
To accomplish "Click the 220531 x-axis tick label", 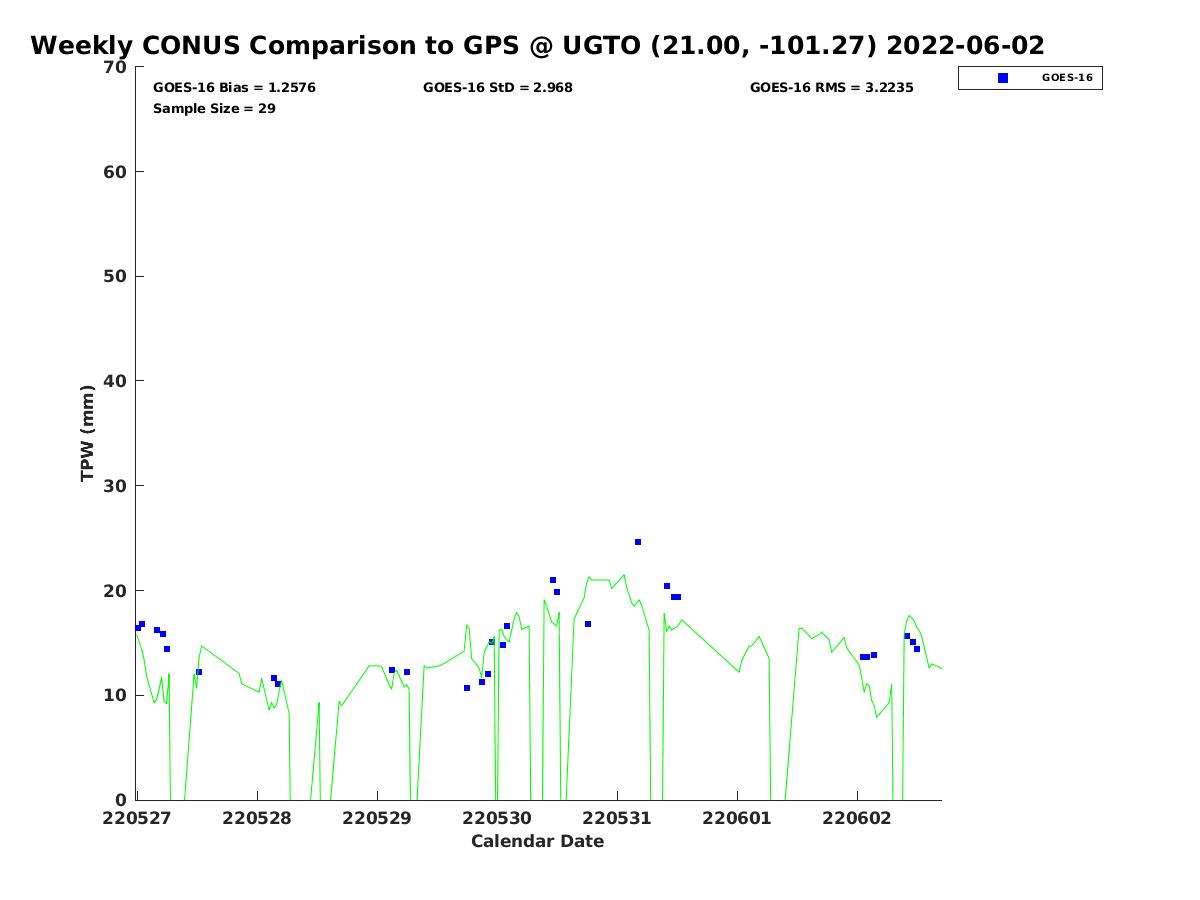I will coord(617,818).
